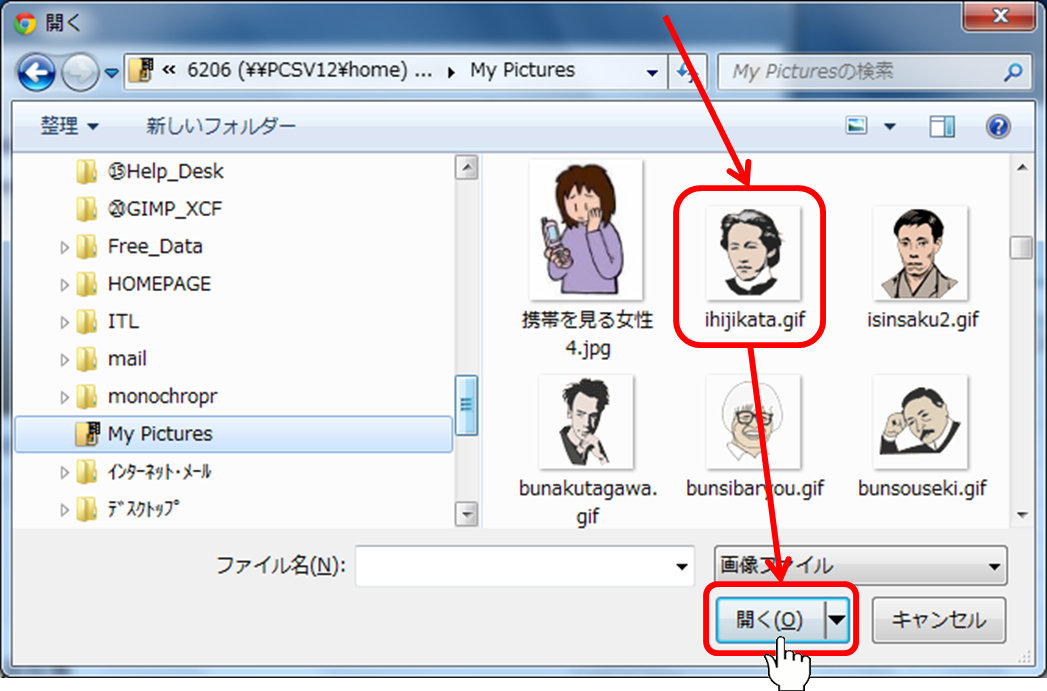Select the ihijikata.gif thumbnail

752,254
